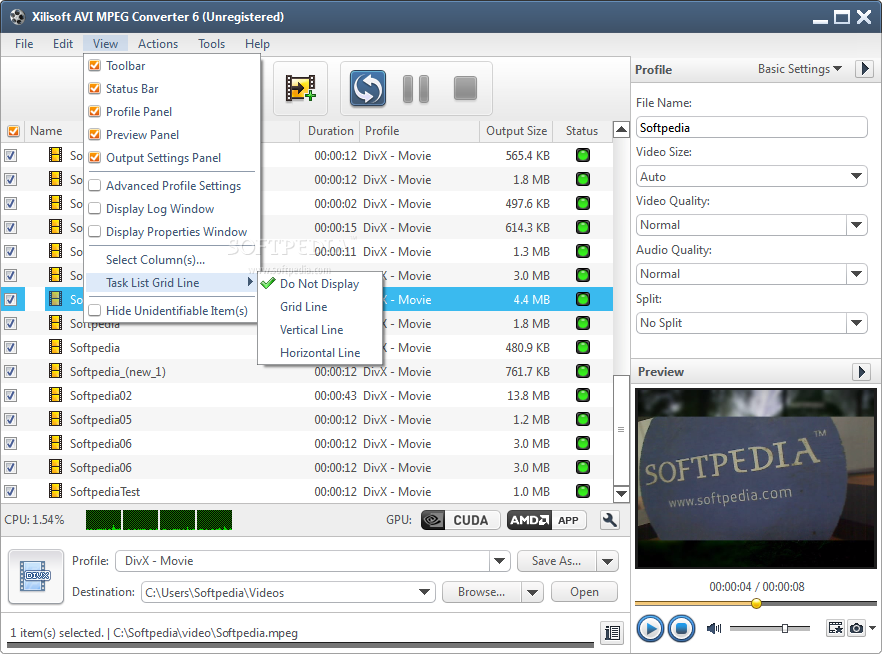Toggle Preview Panel checkbox

point(94,134)
